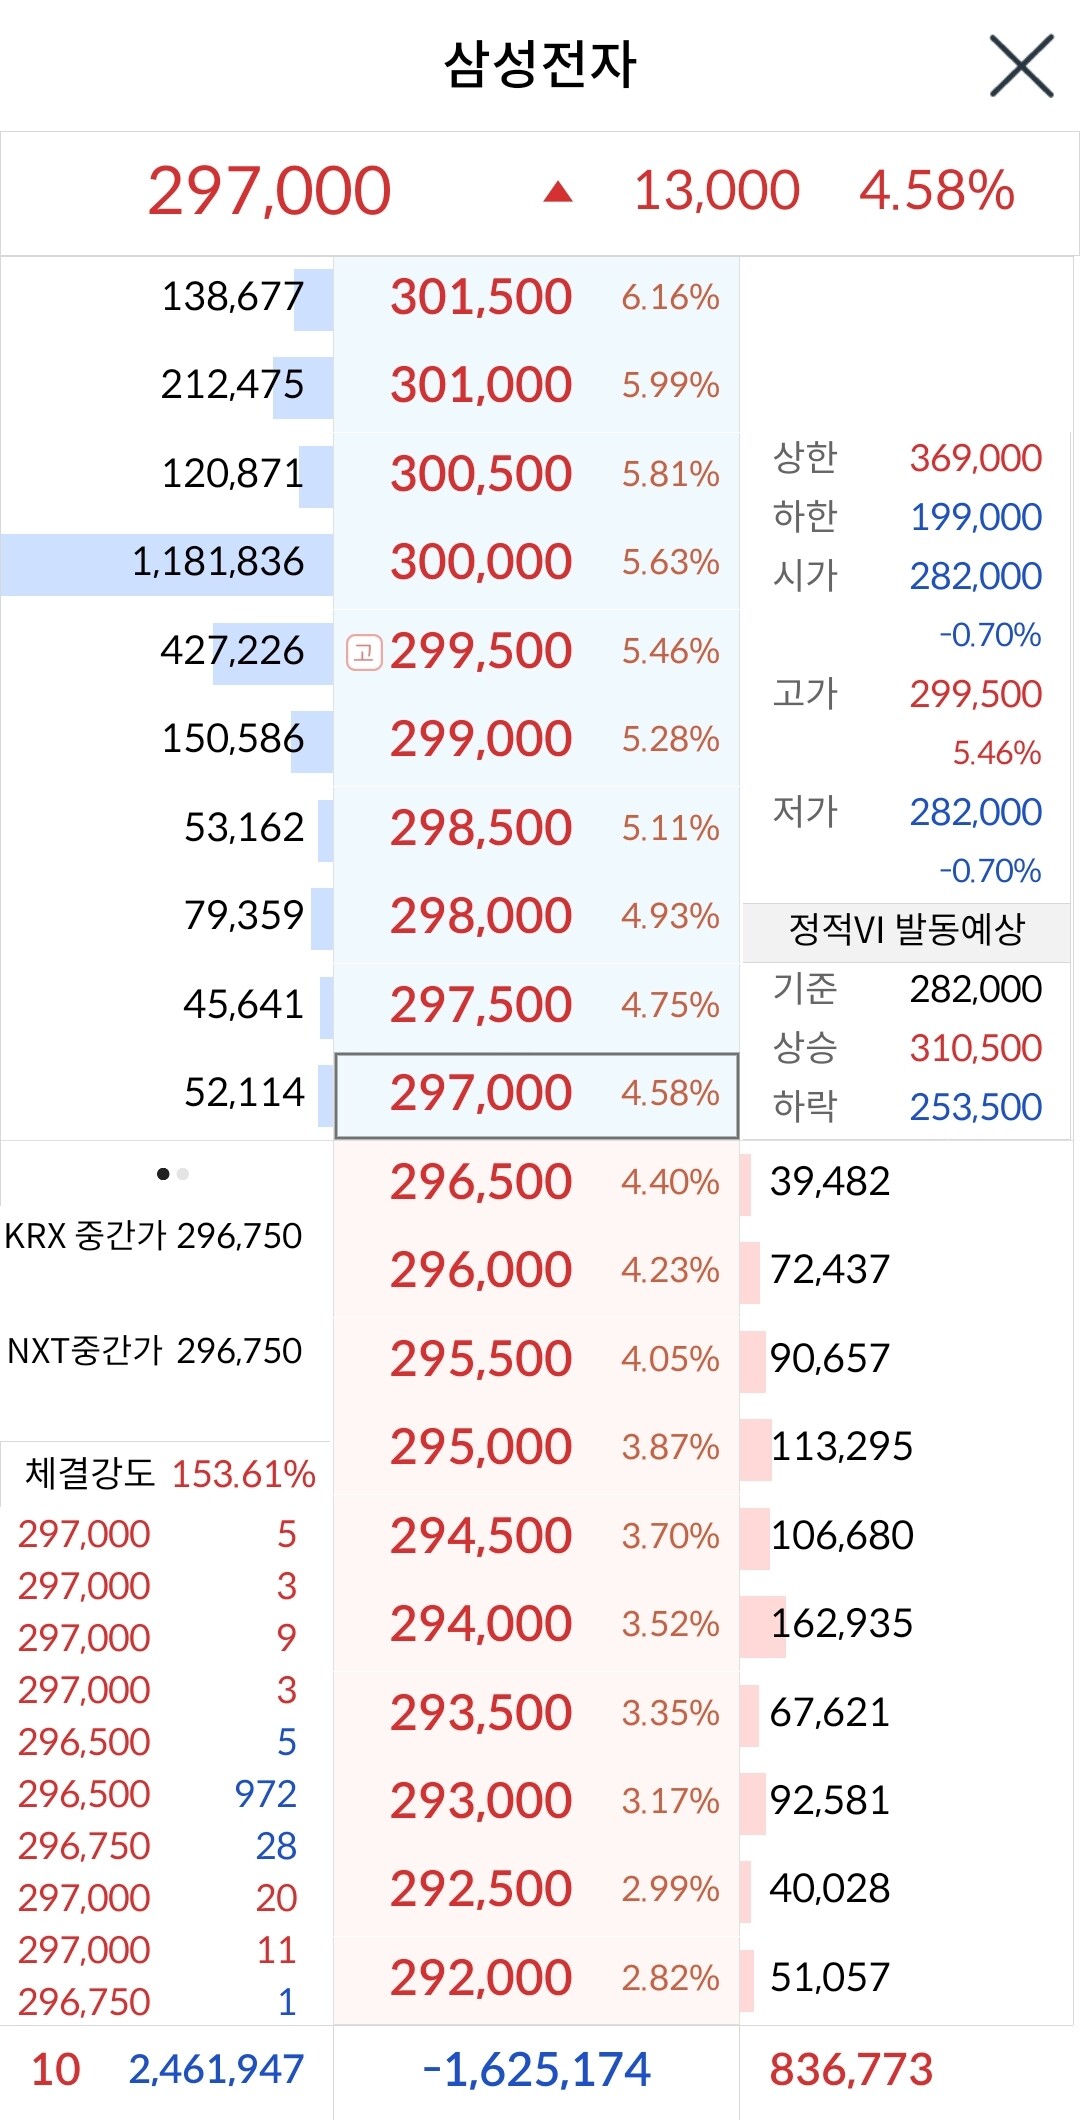Viewport: 1080px width, 2120px height.
Task: Select the 300,000 ask price row
Action: (x=537, y=562)
